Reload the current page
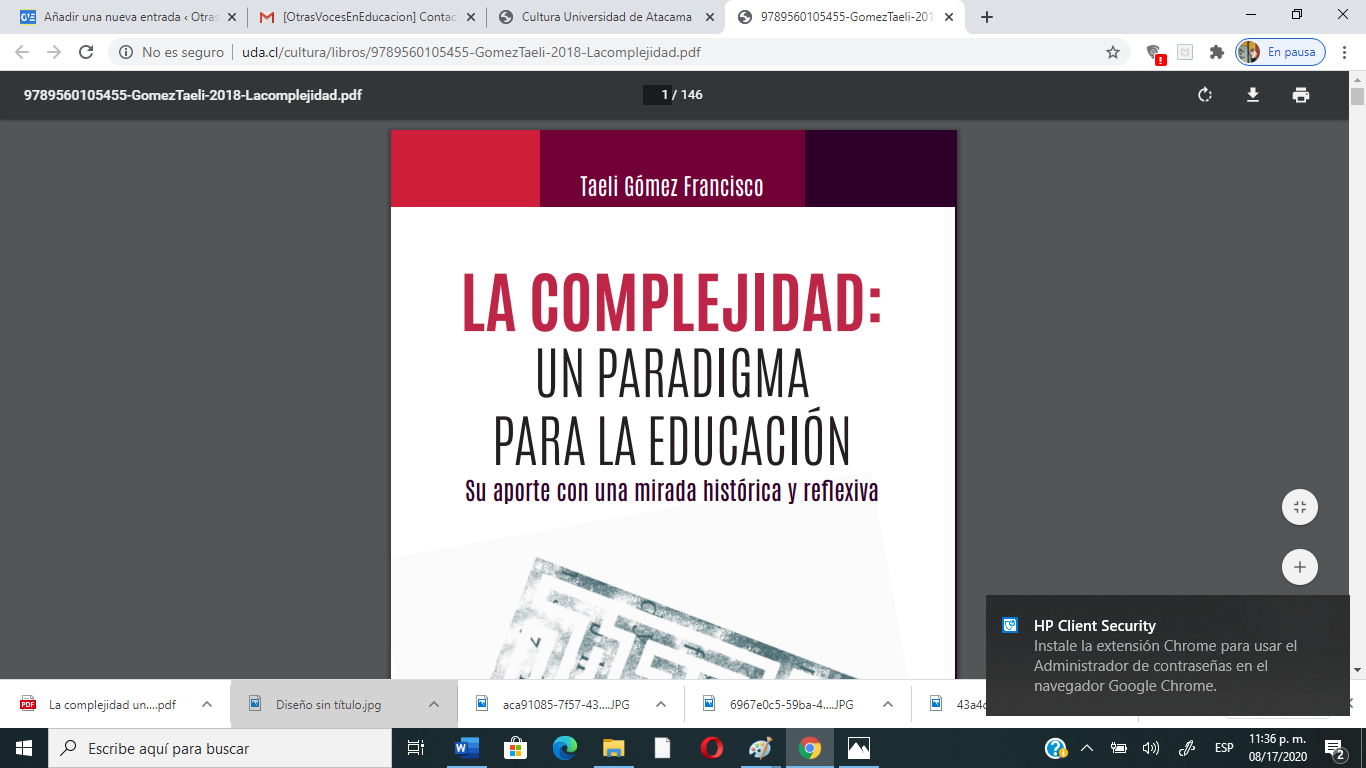The width and height of the screenshot is (1366, 768). (86, 52)
